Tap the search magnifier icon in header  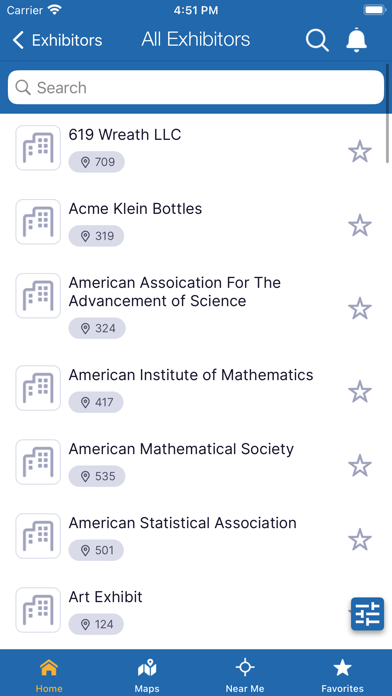pyautogui.click(x=317, y=40)
